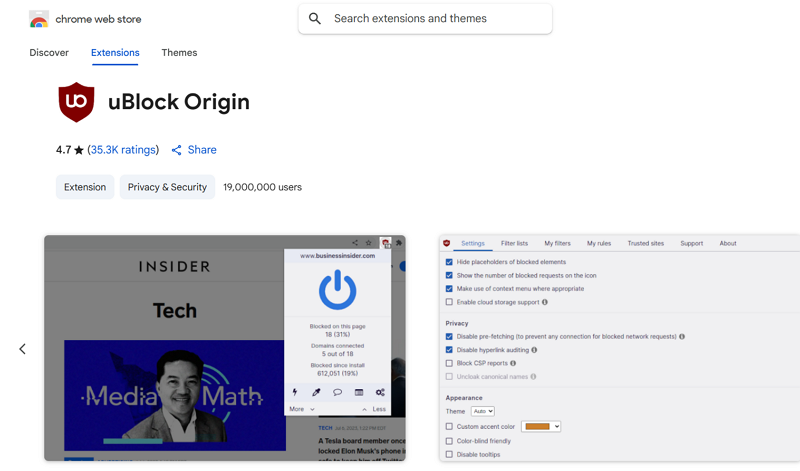Click the extensions puzzle icon in screenshot
This screenshot has height=471, width=800.
tap(399, 243)
